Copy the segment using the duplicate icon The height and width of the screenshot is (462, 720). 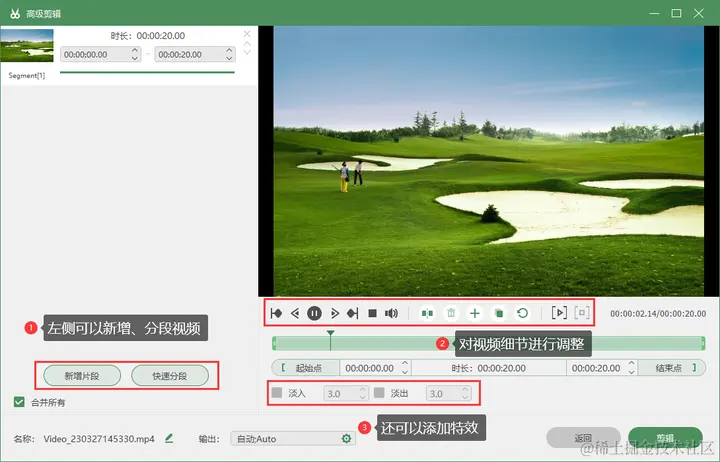tap(499, 313)
